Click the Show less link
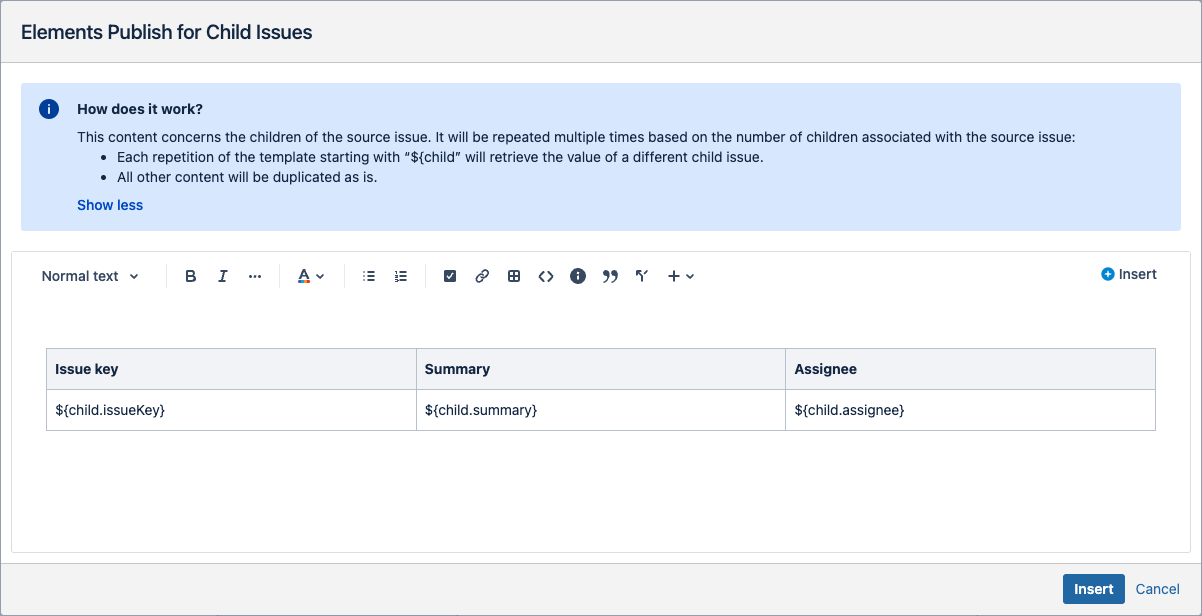The image size is (1202, 616). [110, 205]
